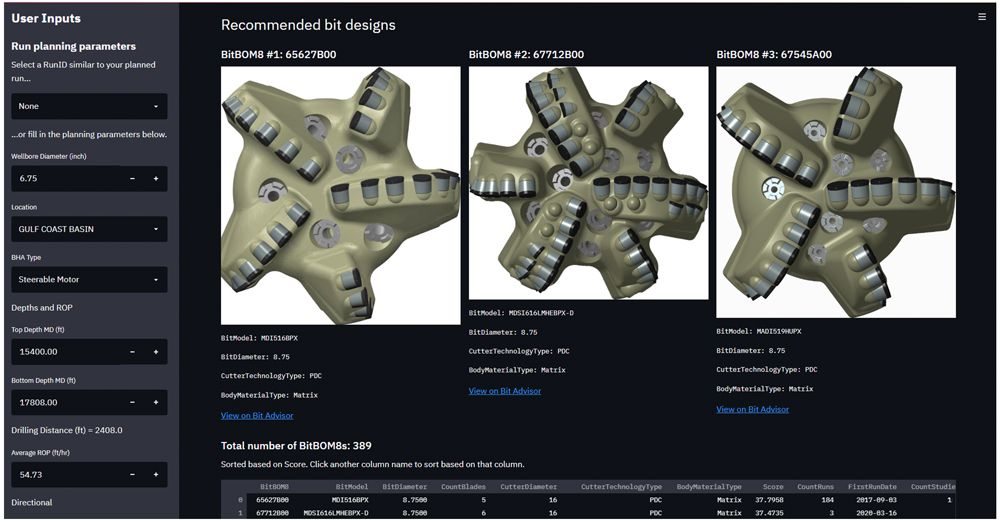1000x522 pixels.
Task: Decrease Wellbore Diameter with minus button
Action: (x=133, y=179)
